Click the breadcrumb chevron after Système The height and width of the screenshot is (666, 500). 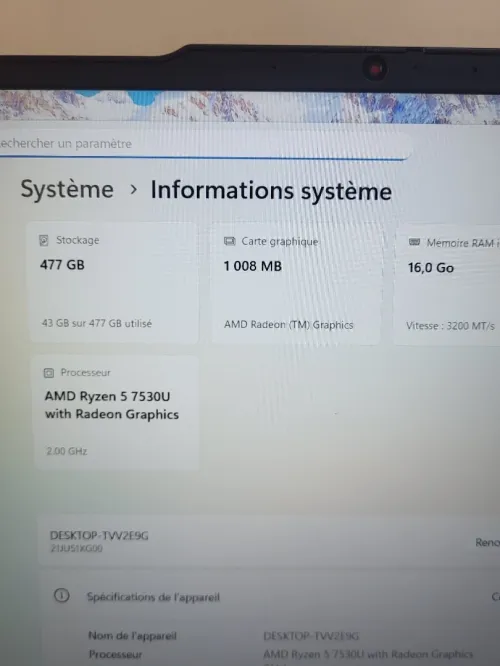(133, 189)
